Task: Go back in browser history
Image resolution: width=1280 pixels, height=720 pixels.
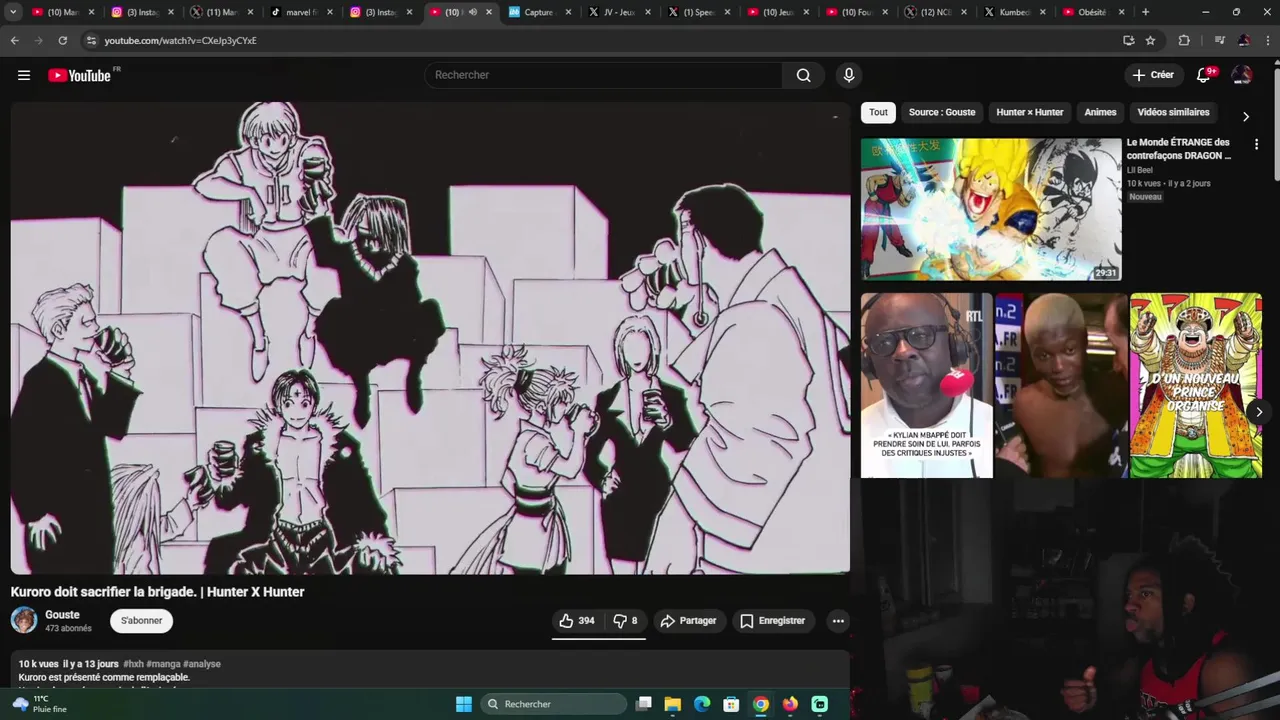Action: 14,40
